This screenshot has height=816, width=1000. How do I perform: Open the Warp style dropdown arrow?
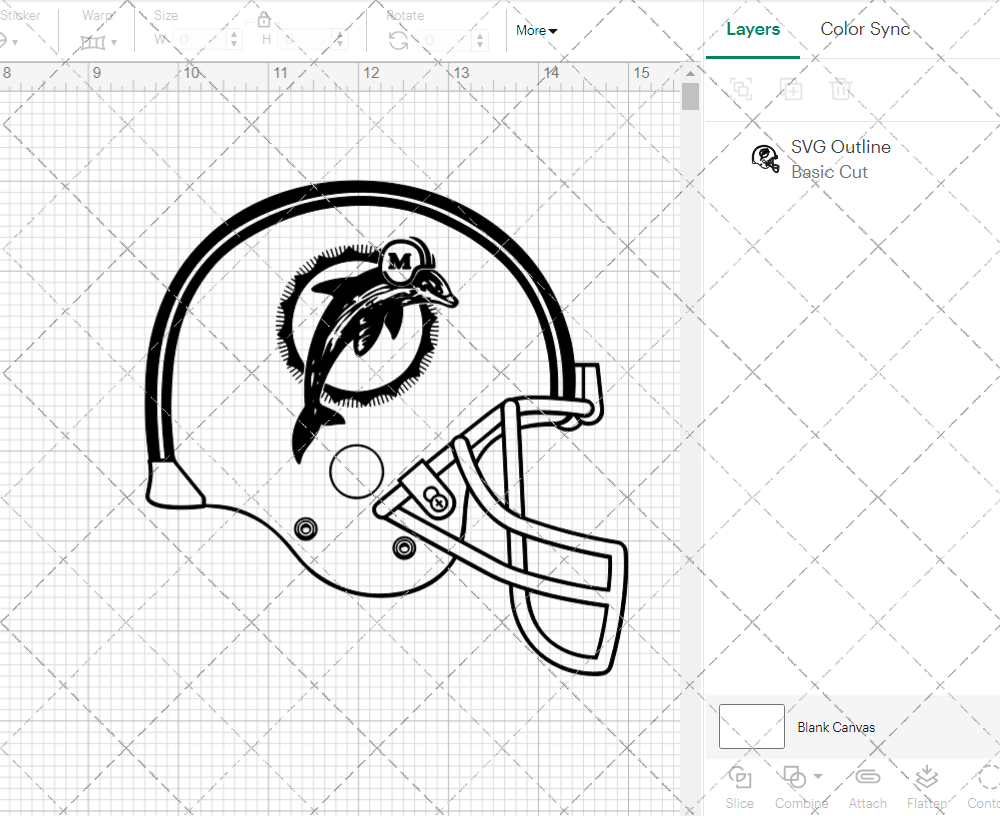click(x=116, y=44)
